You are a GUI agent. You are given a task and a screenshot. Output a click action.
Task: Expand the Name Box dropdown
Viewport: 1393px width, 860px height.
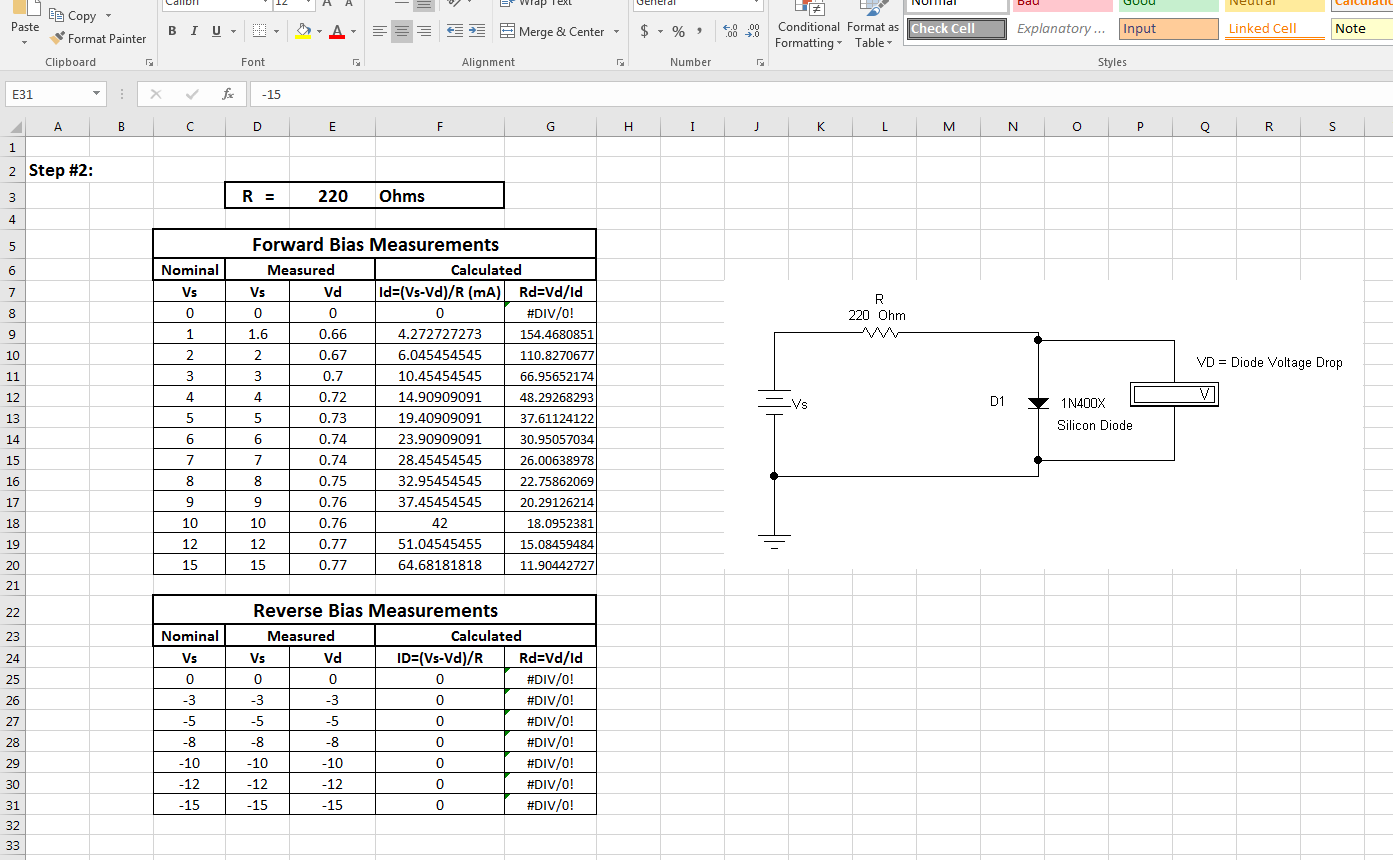click(96, 94)
